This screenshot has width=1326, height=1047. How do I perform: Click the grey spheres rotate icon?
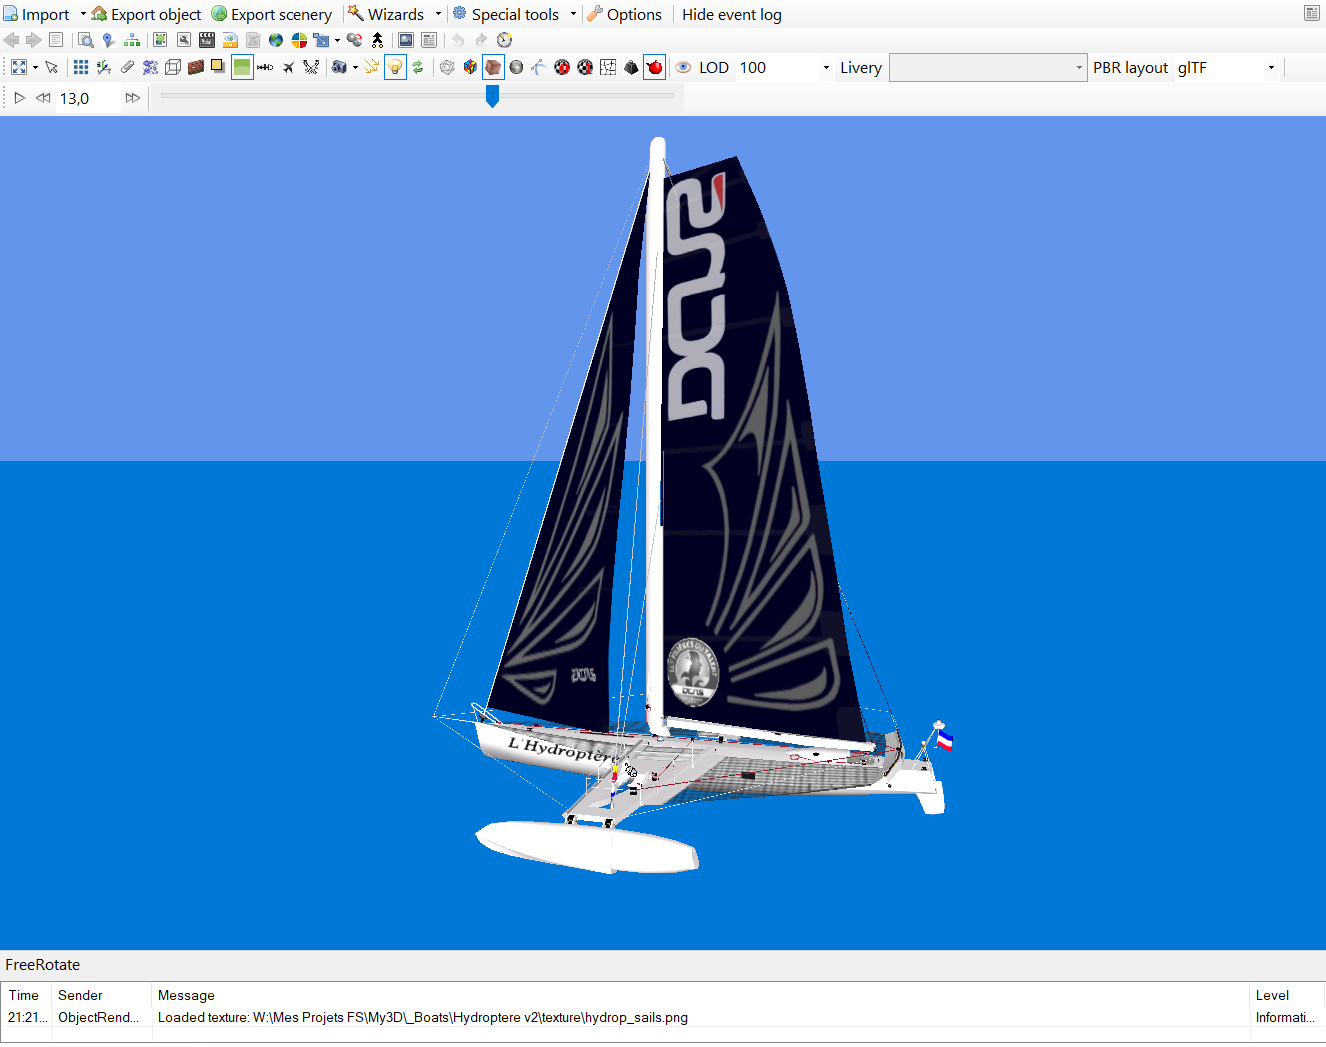355,40
